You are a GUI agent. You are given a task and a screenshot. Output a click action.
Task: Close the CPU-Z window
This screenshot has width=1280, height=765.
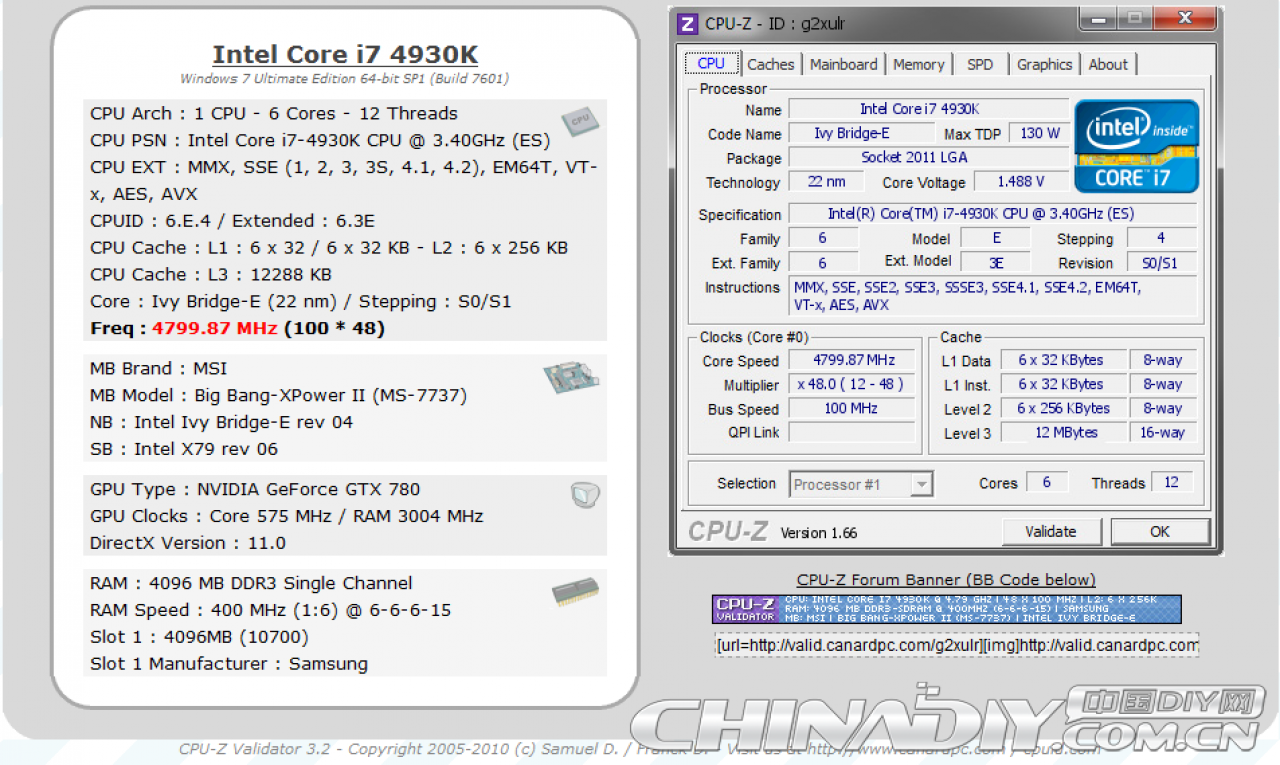(x=1184, y=18)
